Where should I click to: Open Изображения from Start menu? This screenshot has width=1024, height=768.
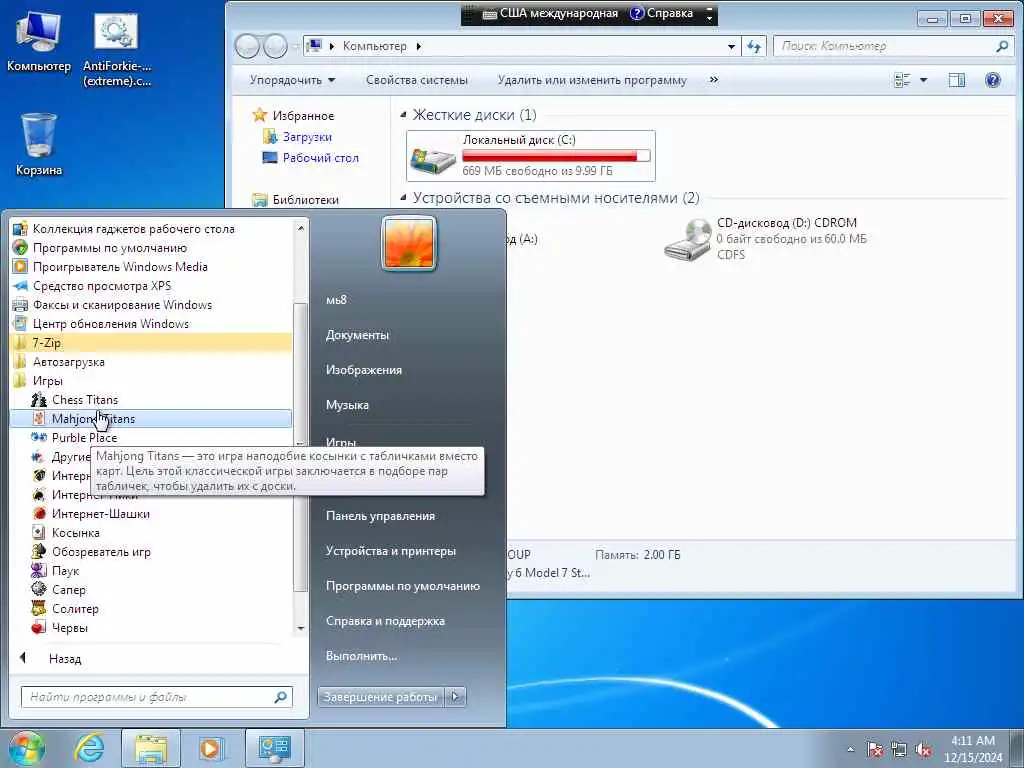point(364,370)
